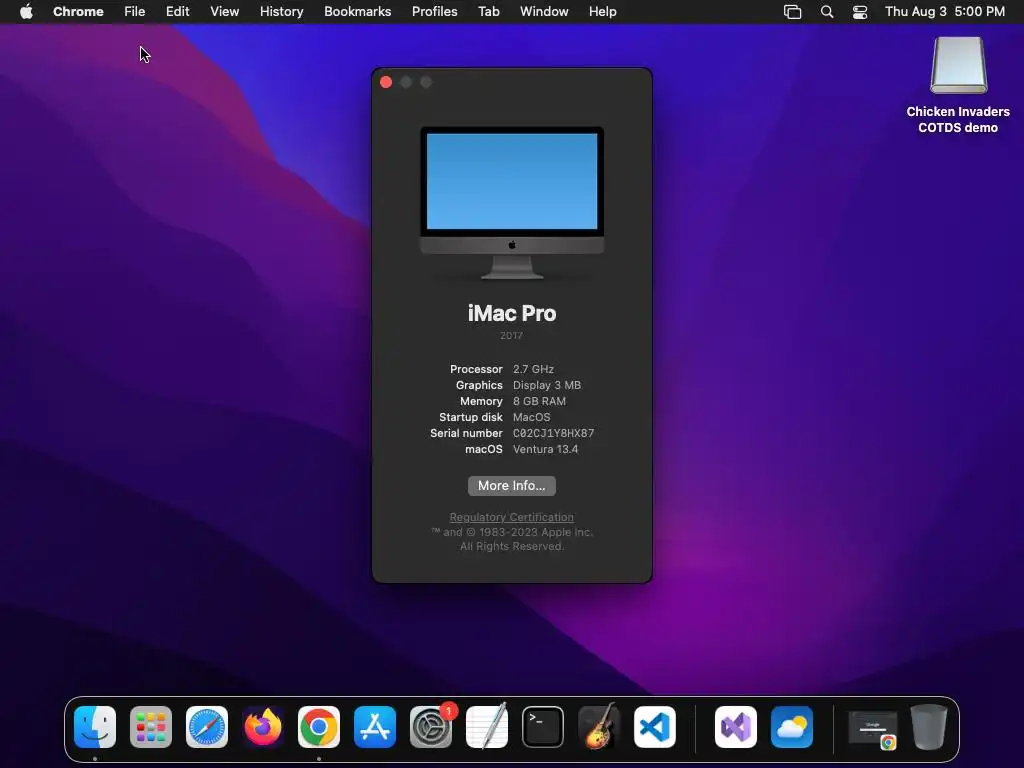Viewport: 1024px width, 768px height.
Task: Open the File menu
Action: [135, 11]
